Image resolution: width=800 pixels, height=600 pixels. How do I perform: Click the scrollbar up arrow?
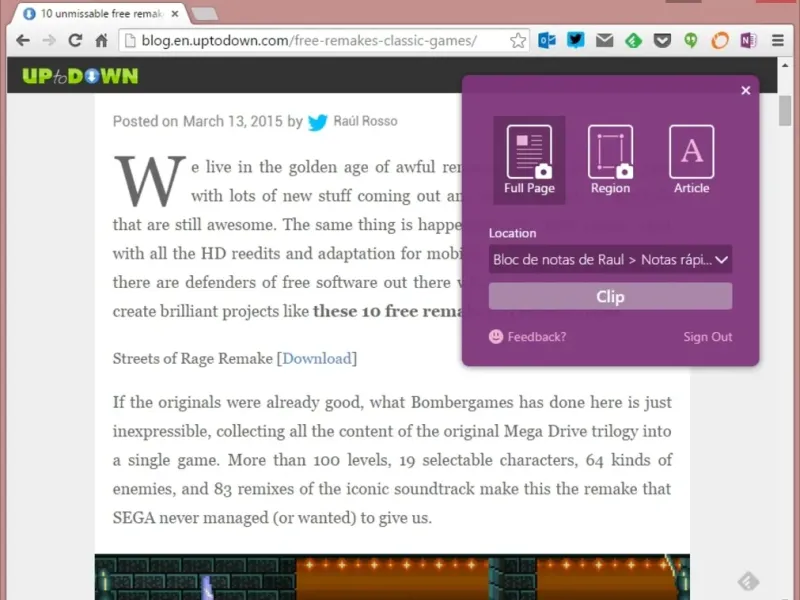tap(785, 65)
